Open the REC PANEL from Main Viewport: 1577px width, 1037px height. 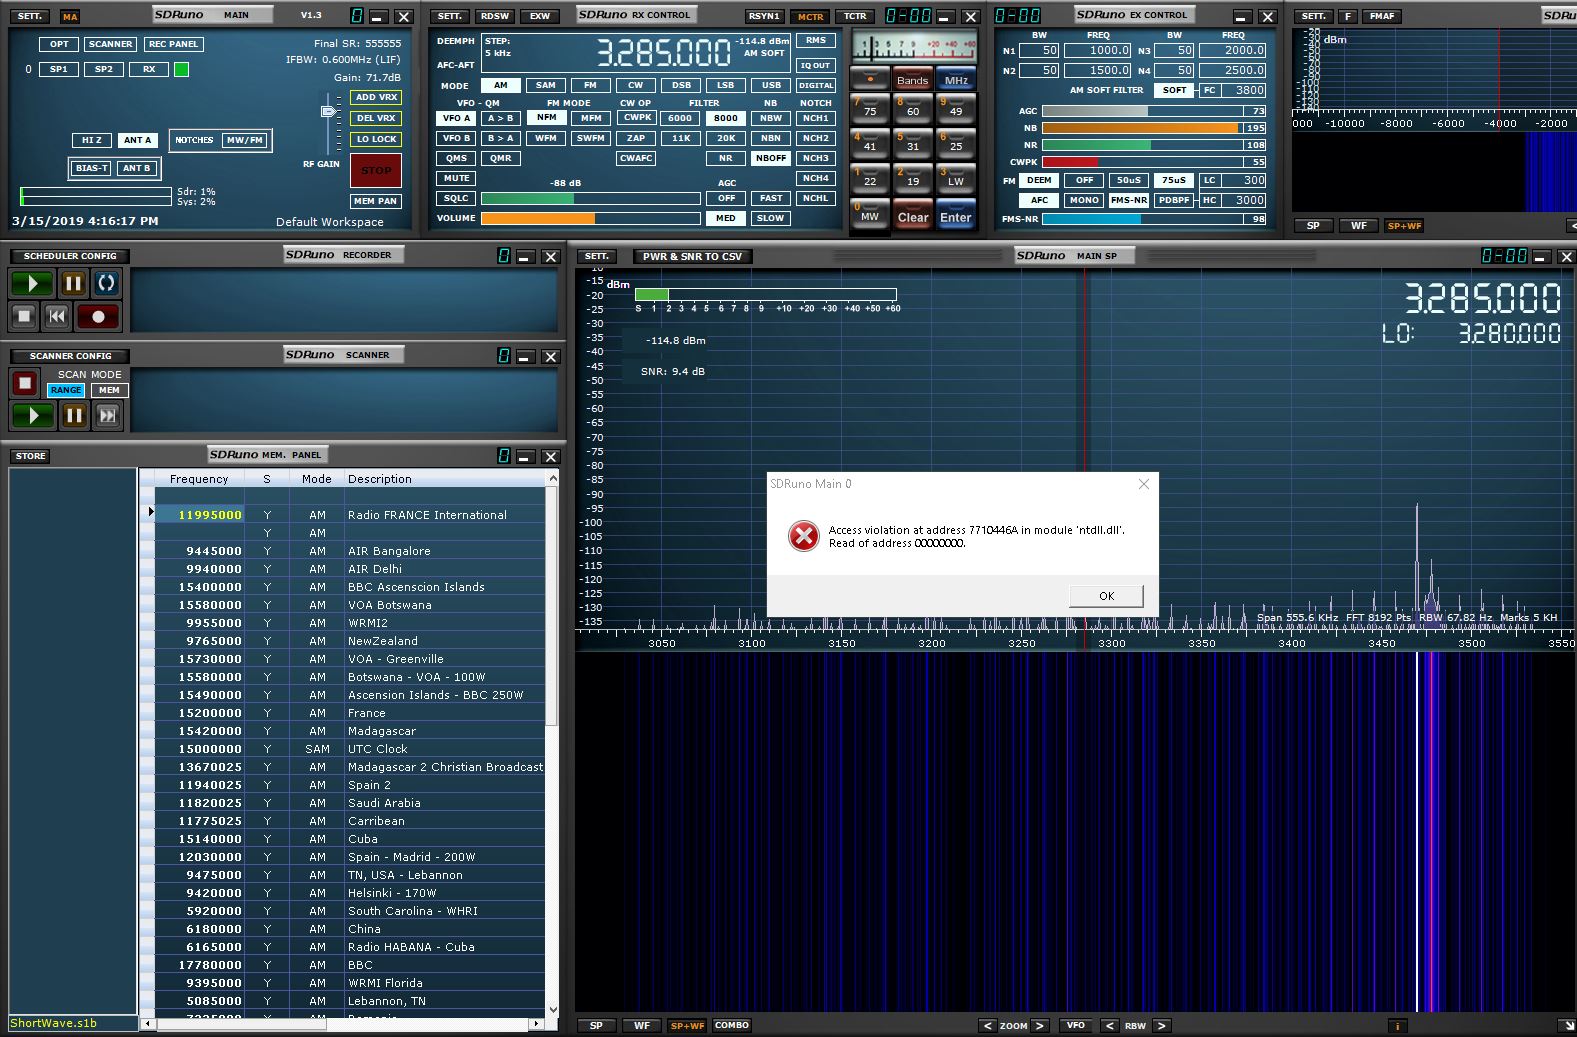(173, 44)
